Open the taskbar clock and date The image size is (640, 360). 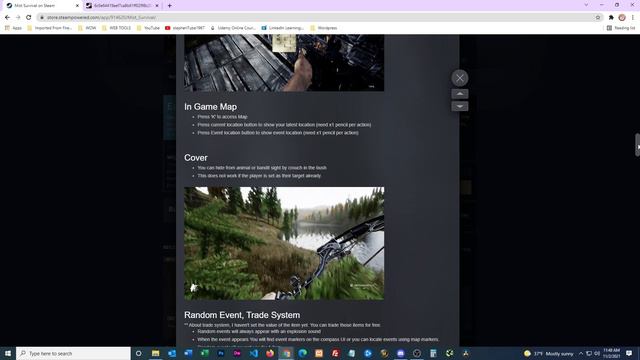pyautogui.click(x=611, y=353)
